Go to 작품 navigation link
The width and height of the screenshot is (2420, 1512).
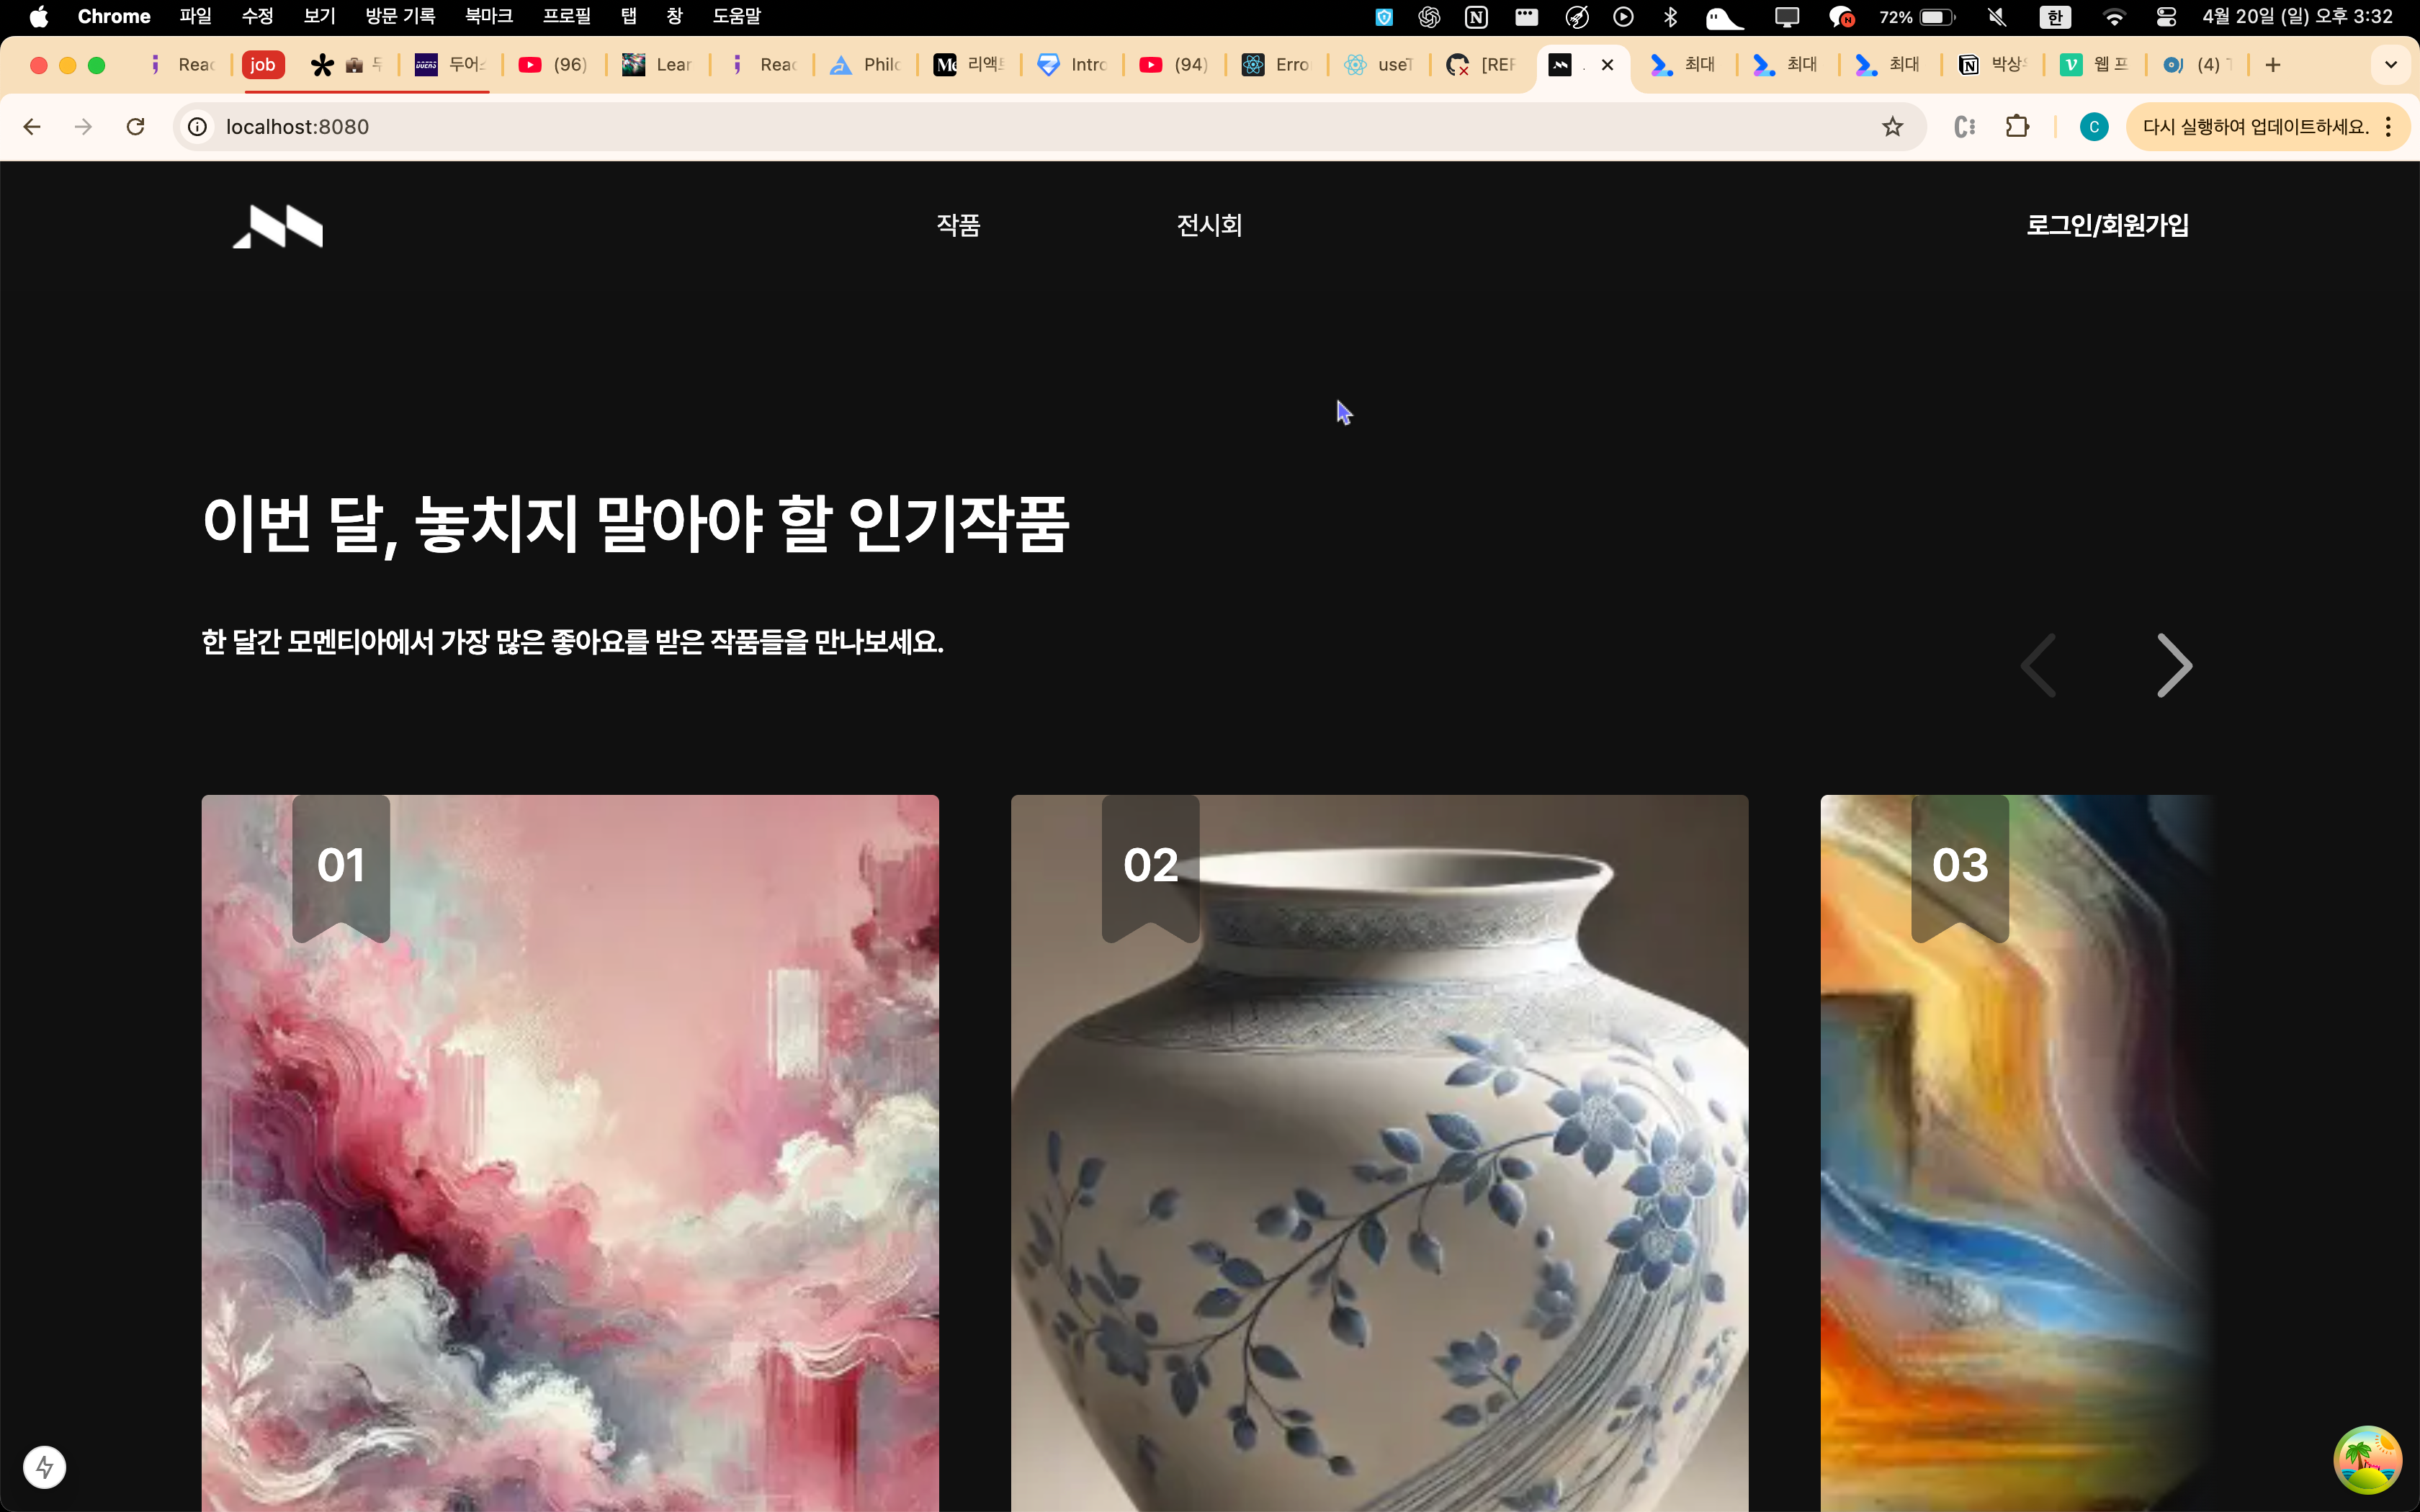click(x=958, y=225)
